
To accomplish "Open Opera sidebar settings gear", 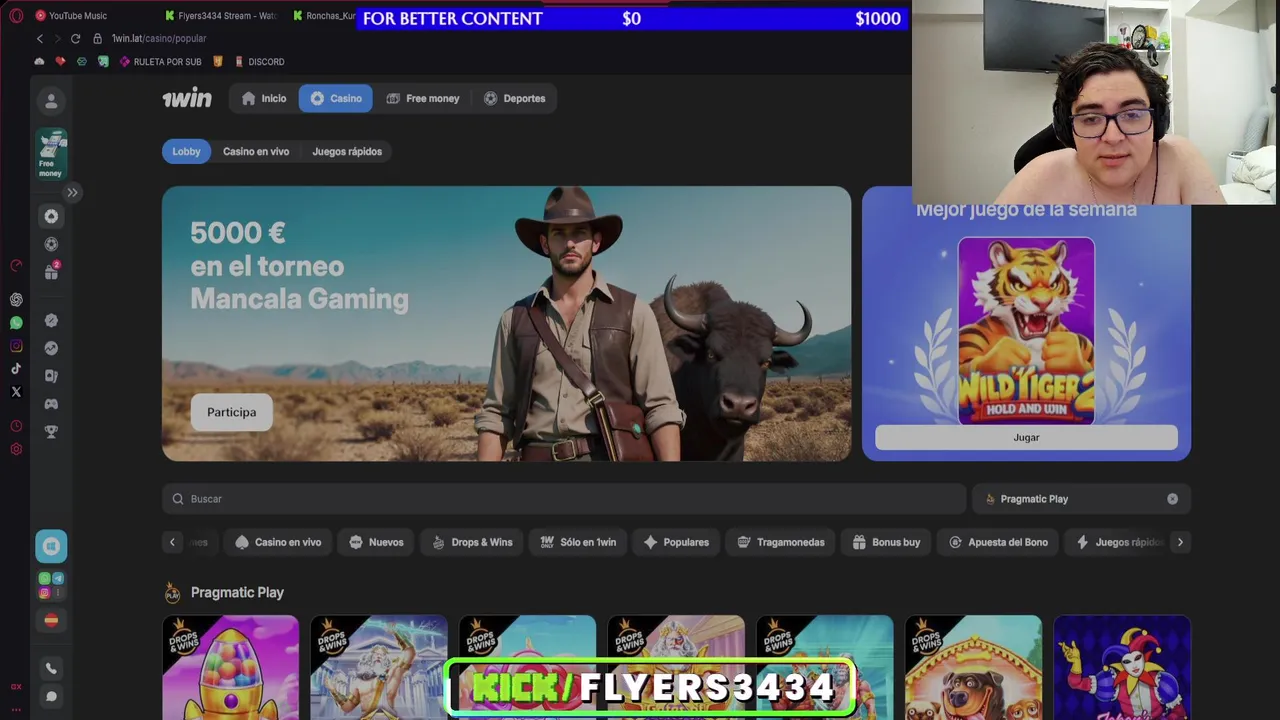I will coord(16,449).
